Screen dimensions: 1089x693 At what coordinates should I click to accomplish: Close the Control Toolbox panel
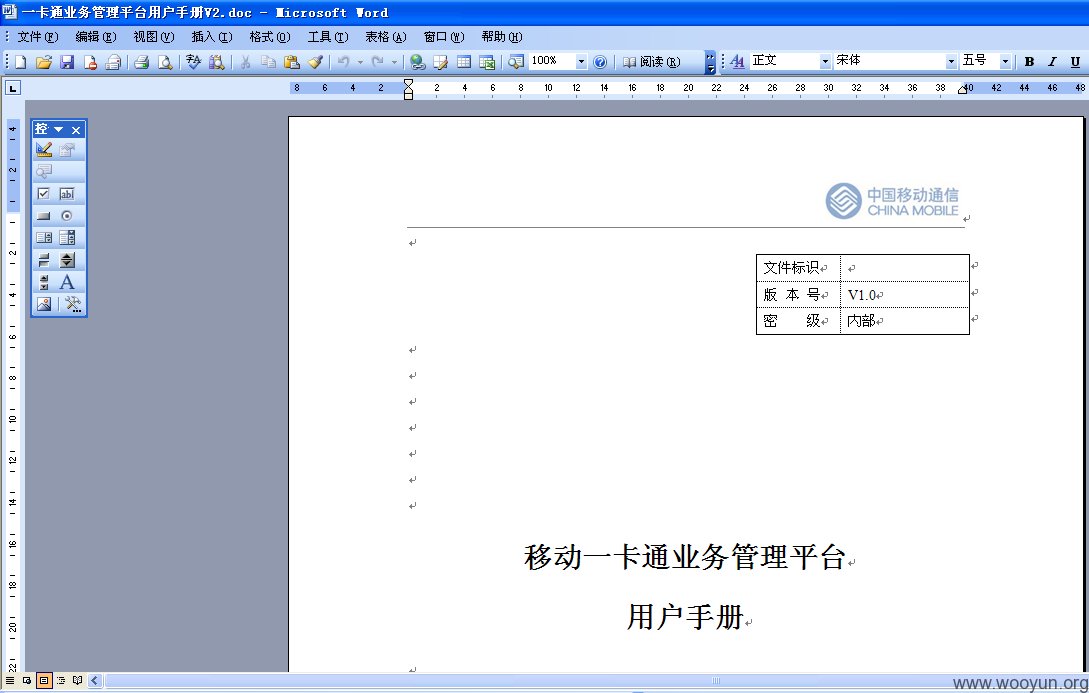coord(76,130)
